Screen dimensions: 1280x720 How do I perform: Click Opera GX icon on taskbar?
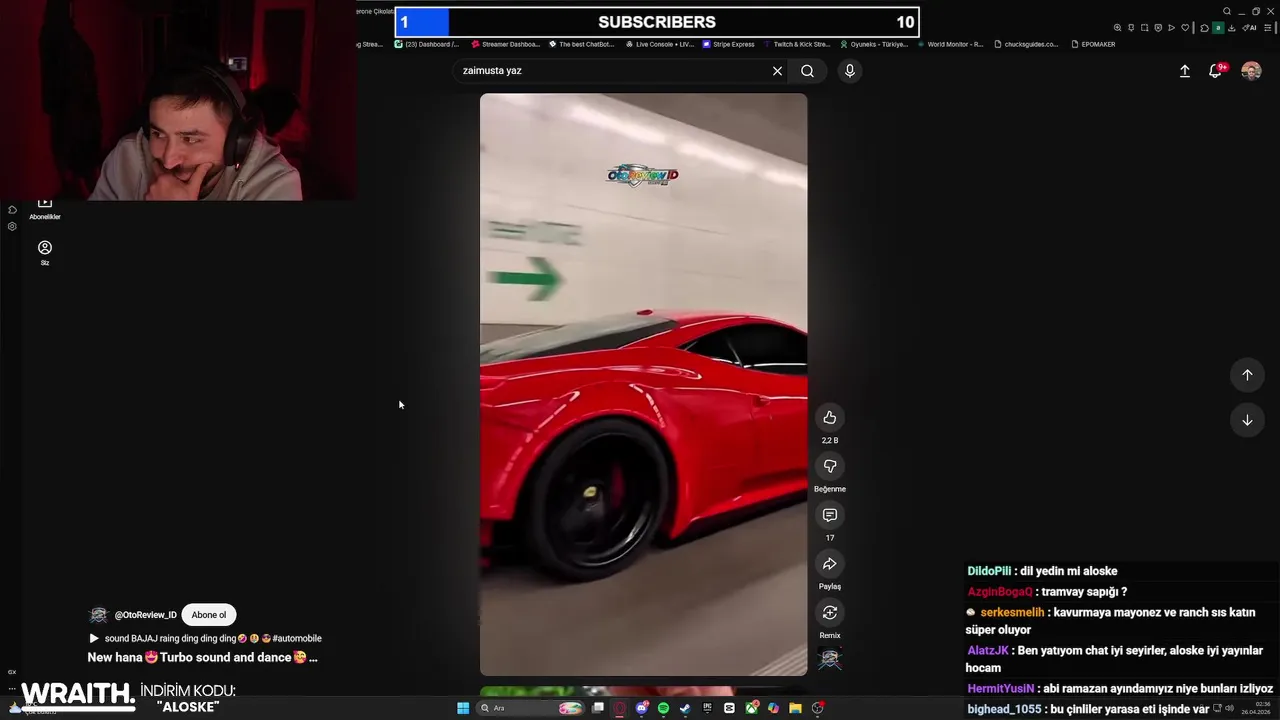(x=620, y=708)
